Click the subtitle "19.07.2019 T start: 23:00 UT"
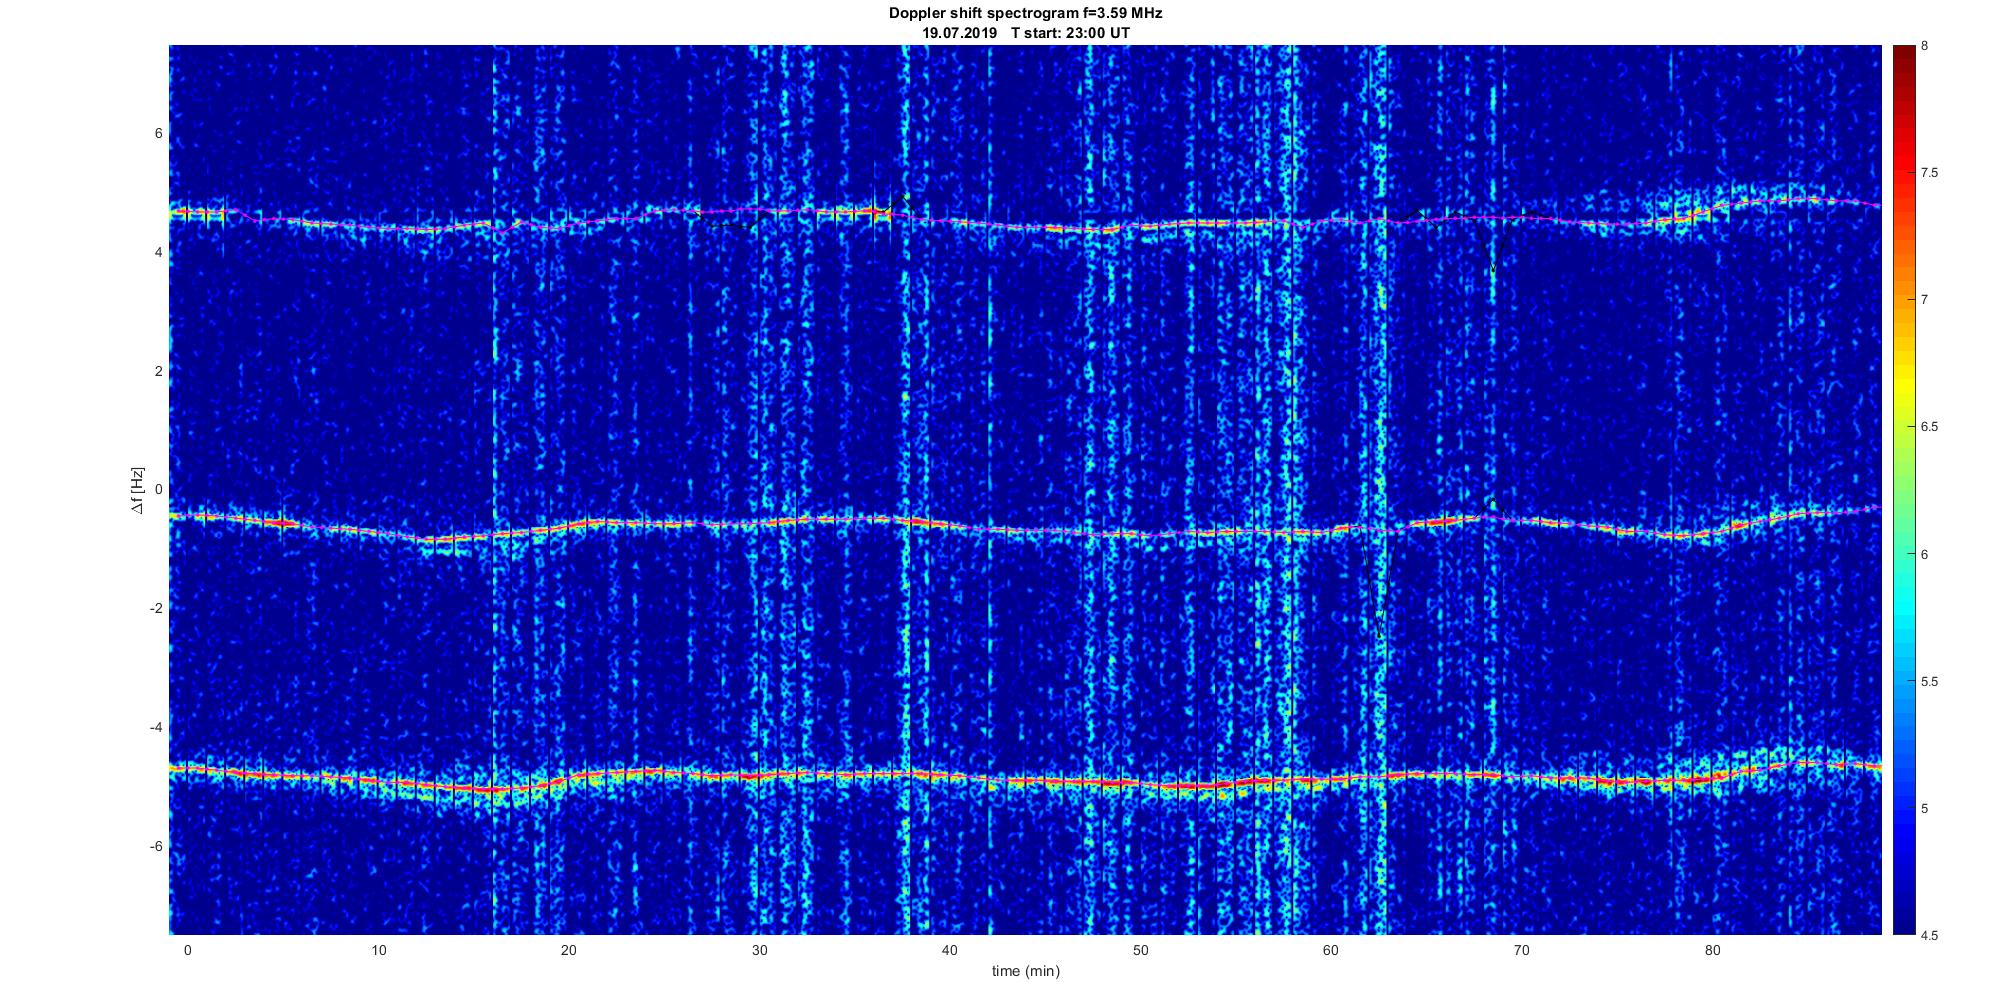Screen dimensions: 2000x1003 click(x=1025, y=32)
